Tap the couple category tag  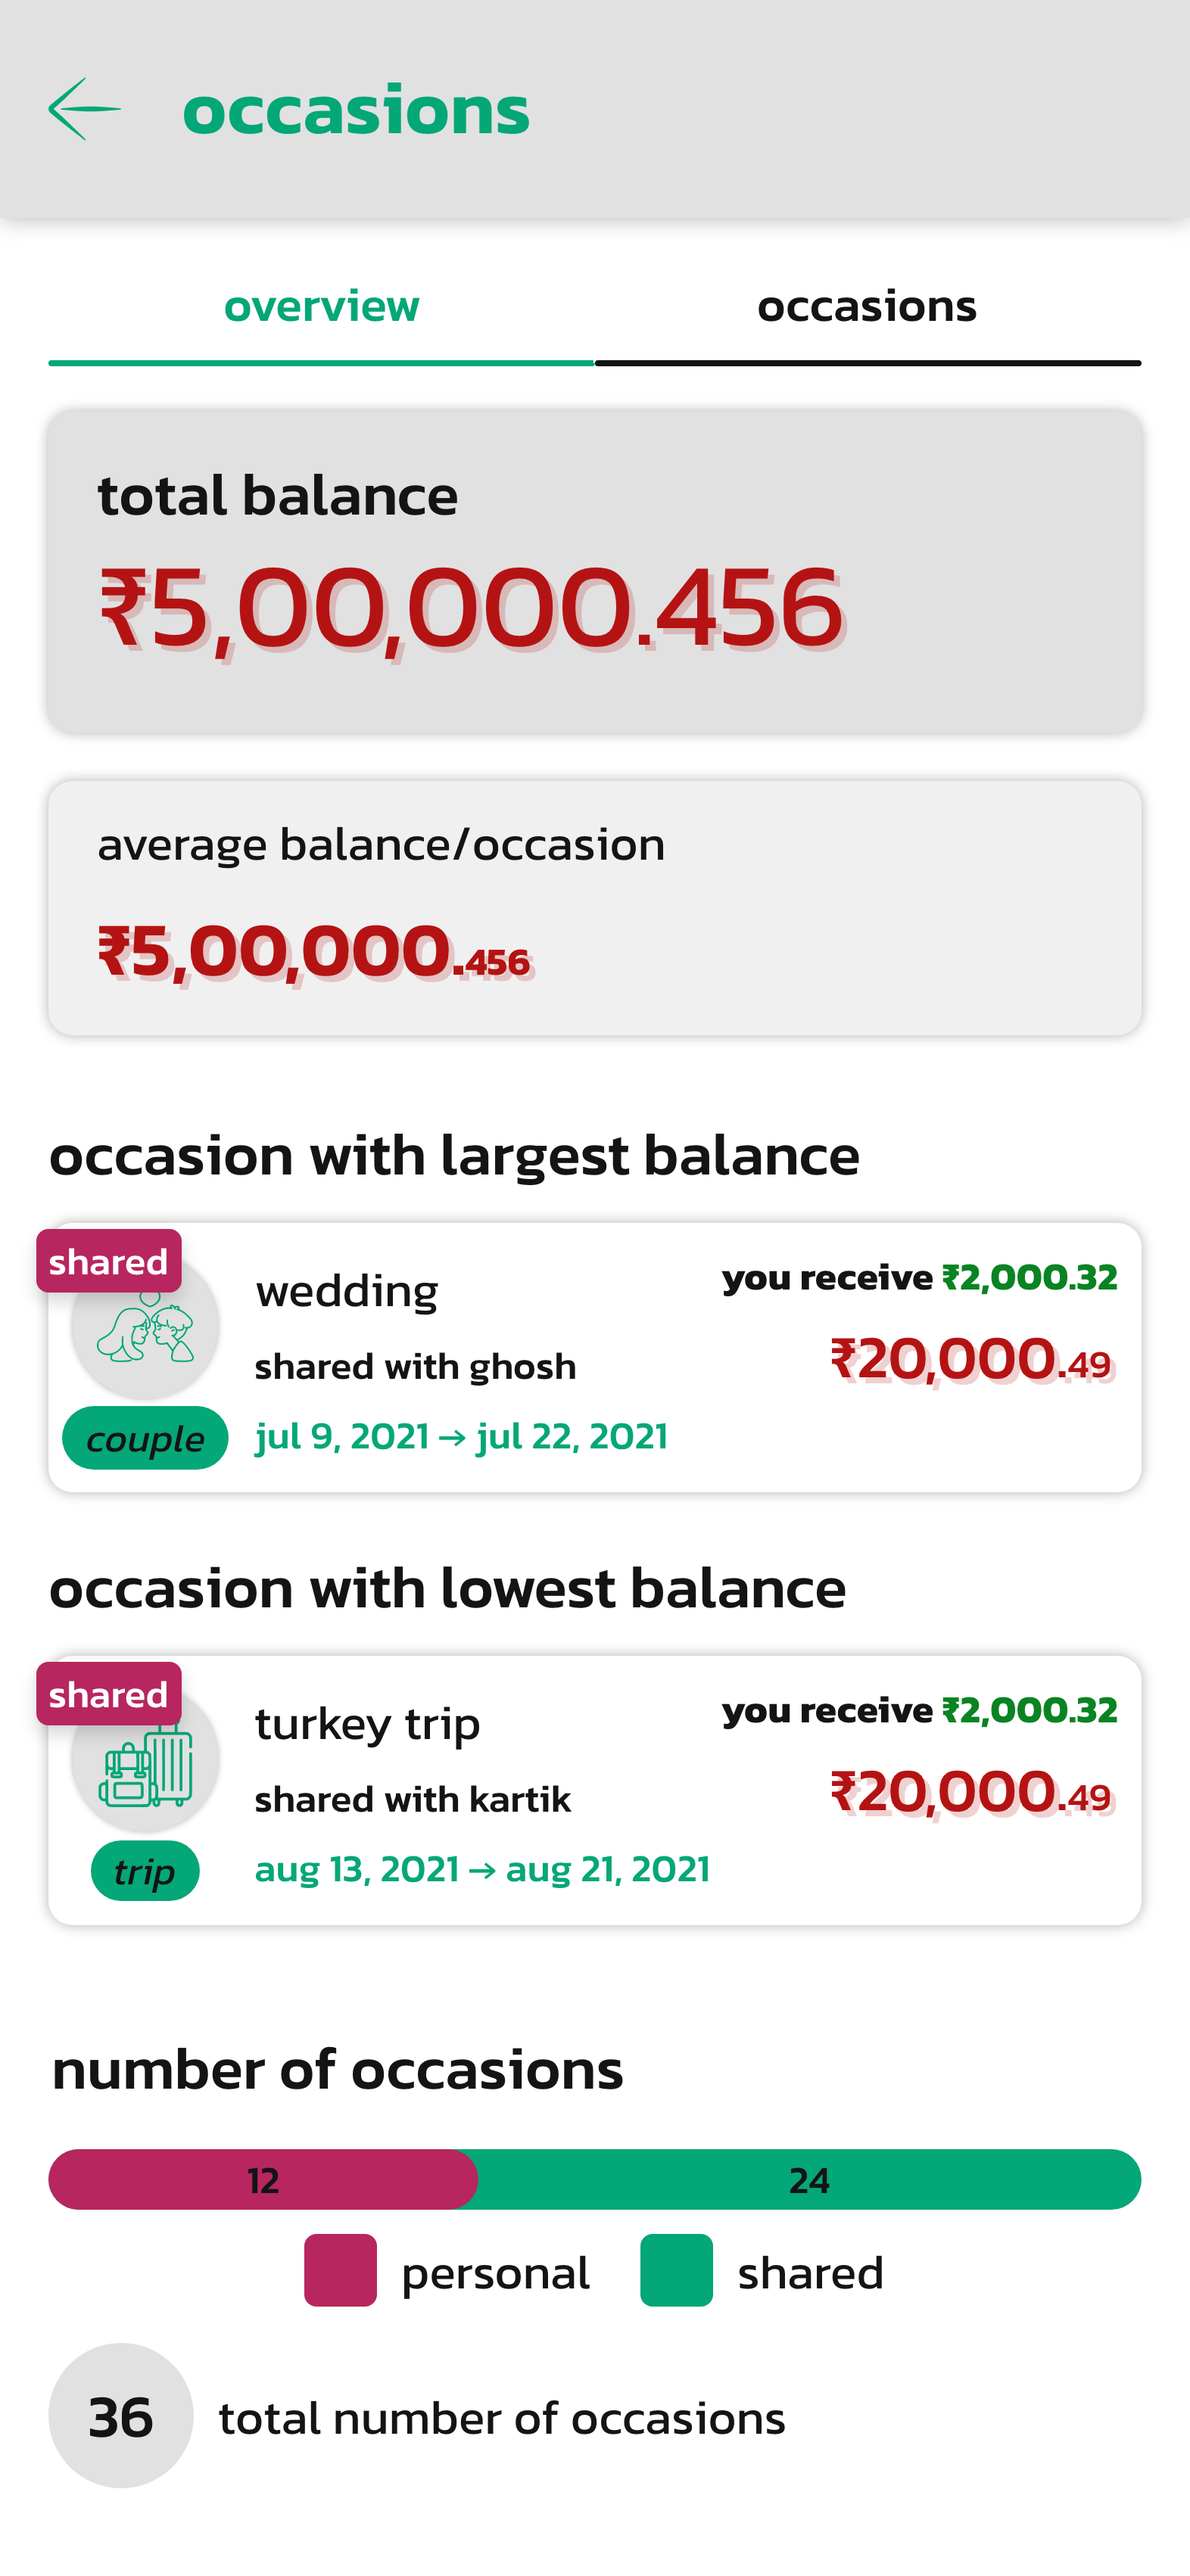coord(145,1438)
